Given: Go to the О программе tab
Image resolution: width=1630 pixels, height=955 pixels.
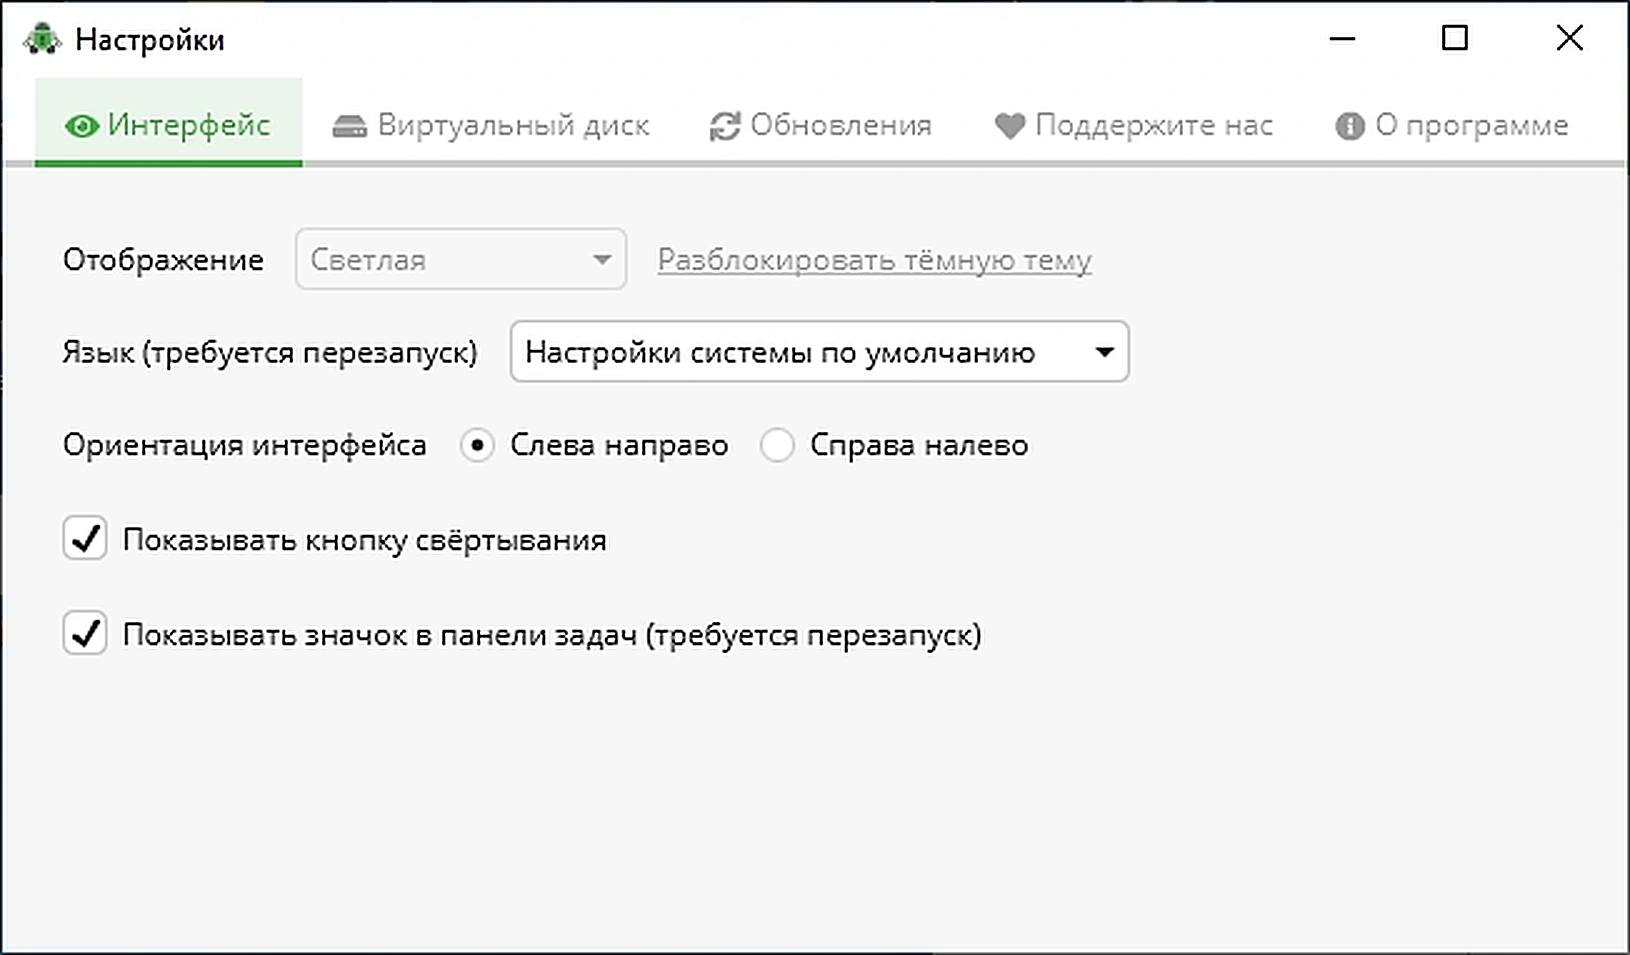Looking at the screenshot, I should point(1452,124).
